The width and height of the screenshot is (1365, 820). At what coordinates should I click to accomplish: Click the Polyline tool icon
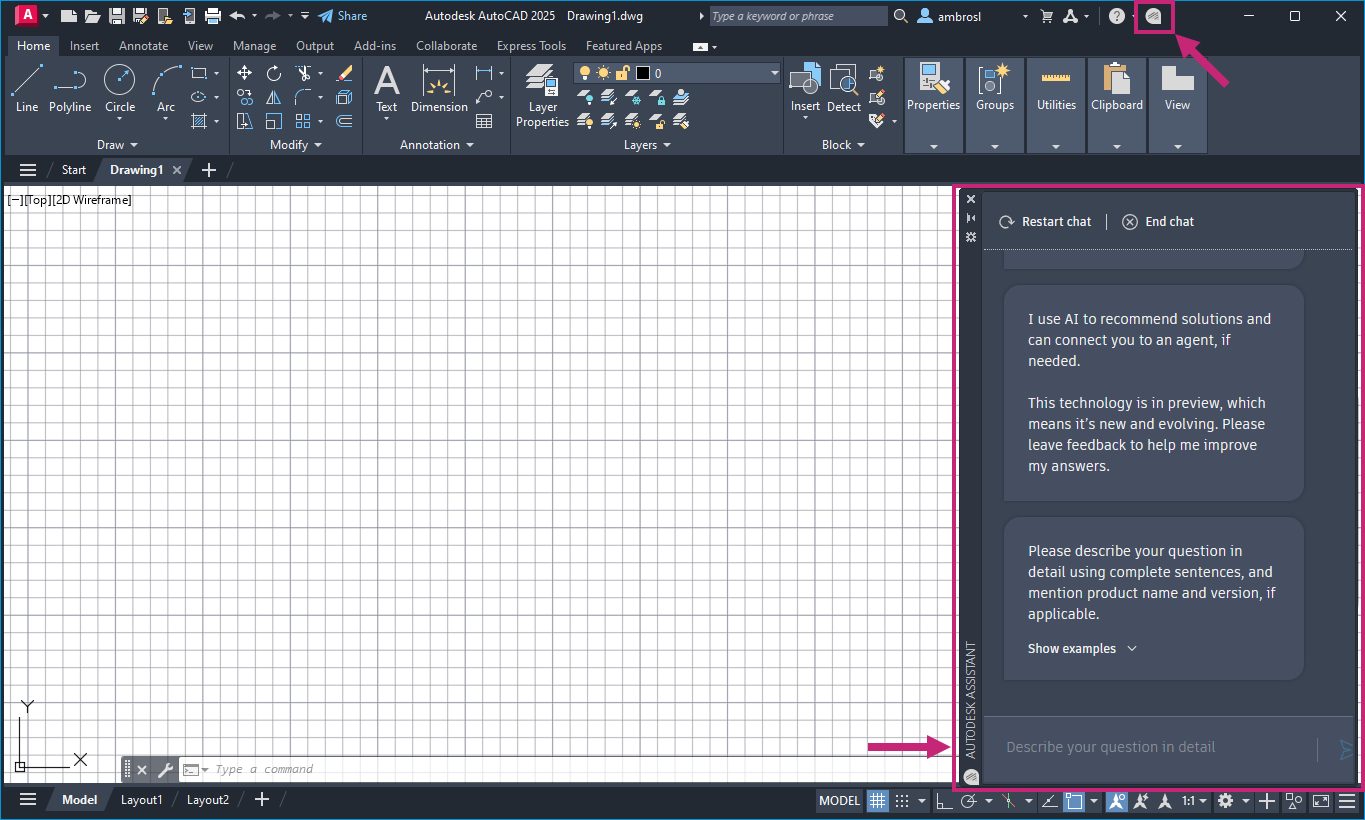click(x=70, y=88)
